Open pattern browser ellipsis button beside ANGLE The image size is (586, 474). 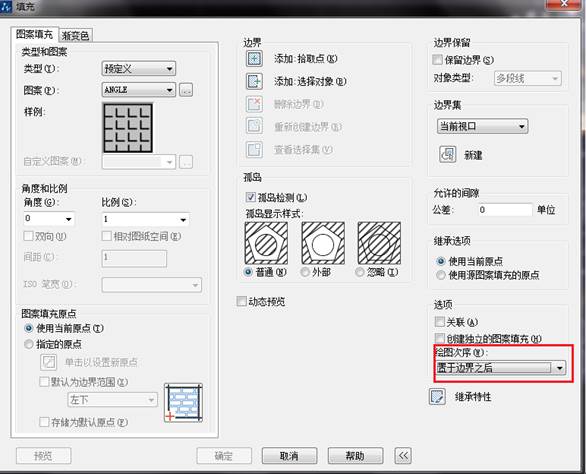[x=186, y=90]
